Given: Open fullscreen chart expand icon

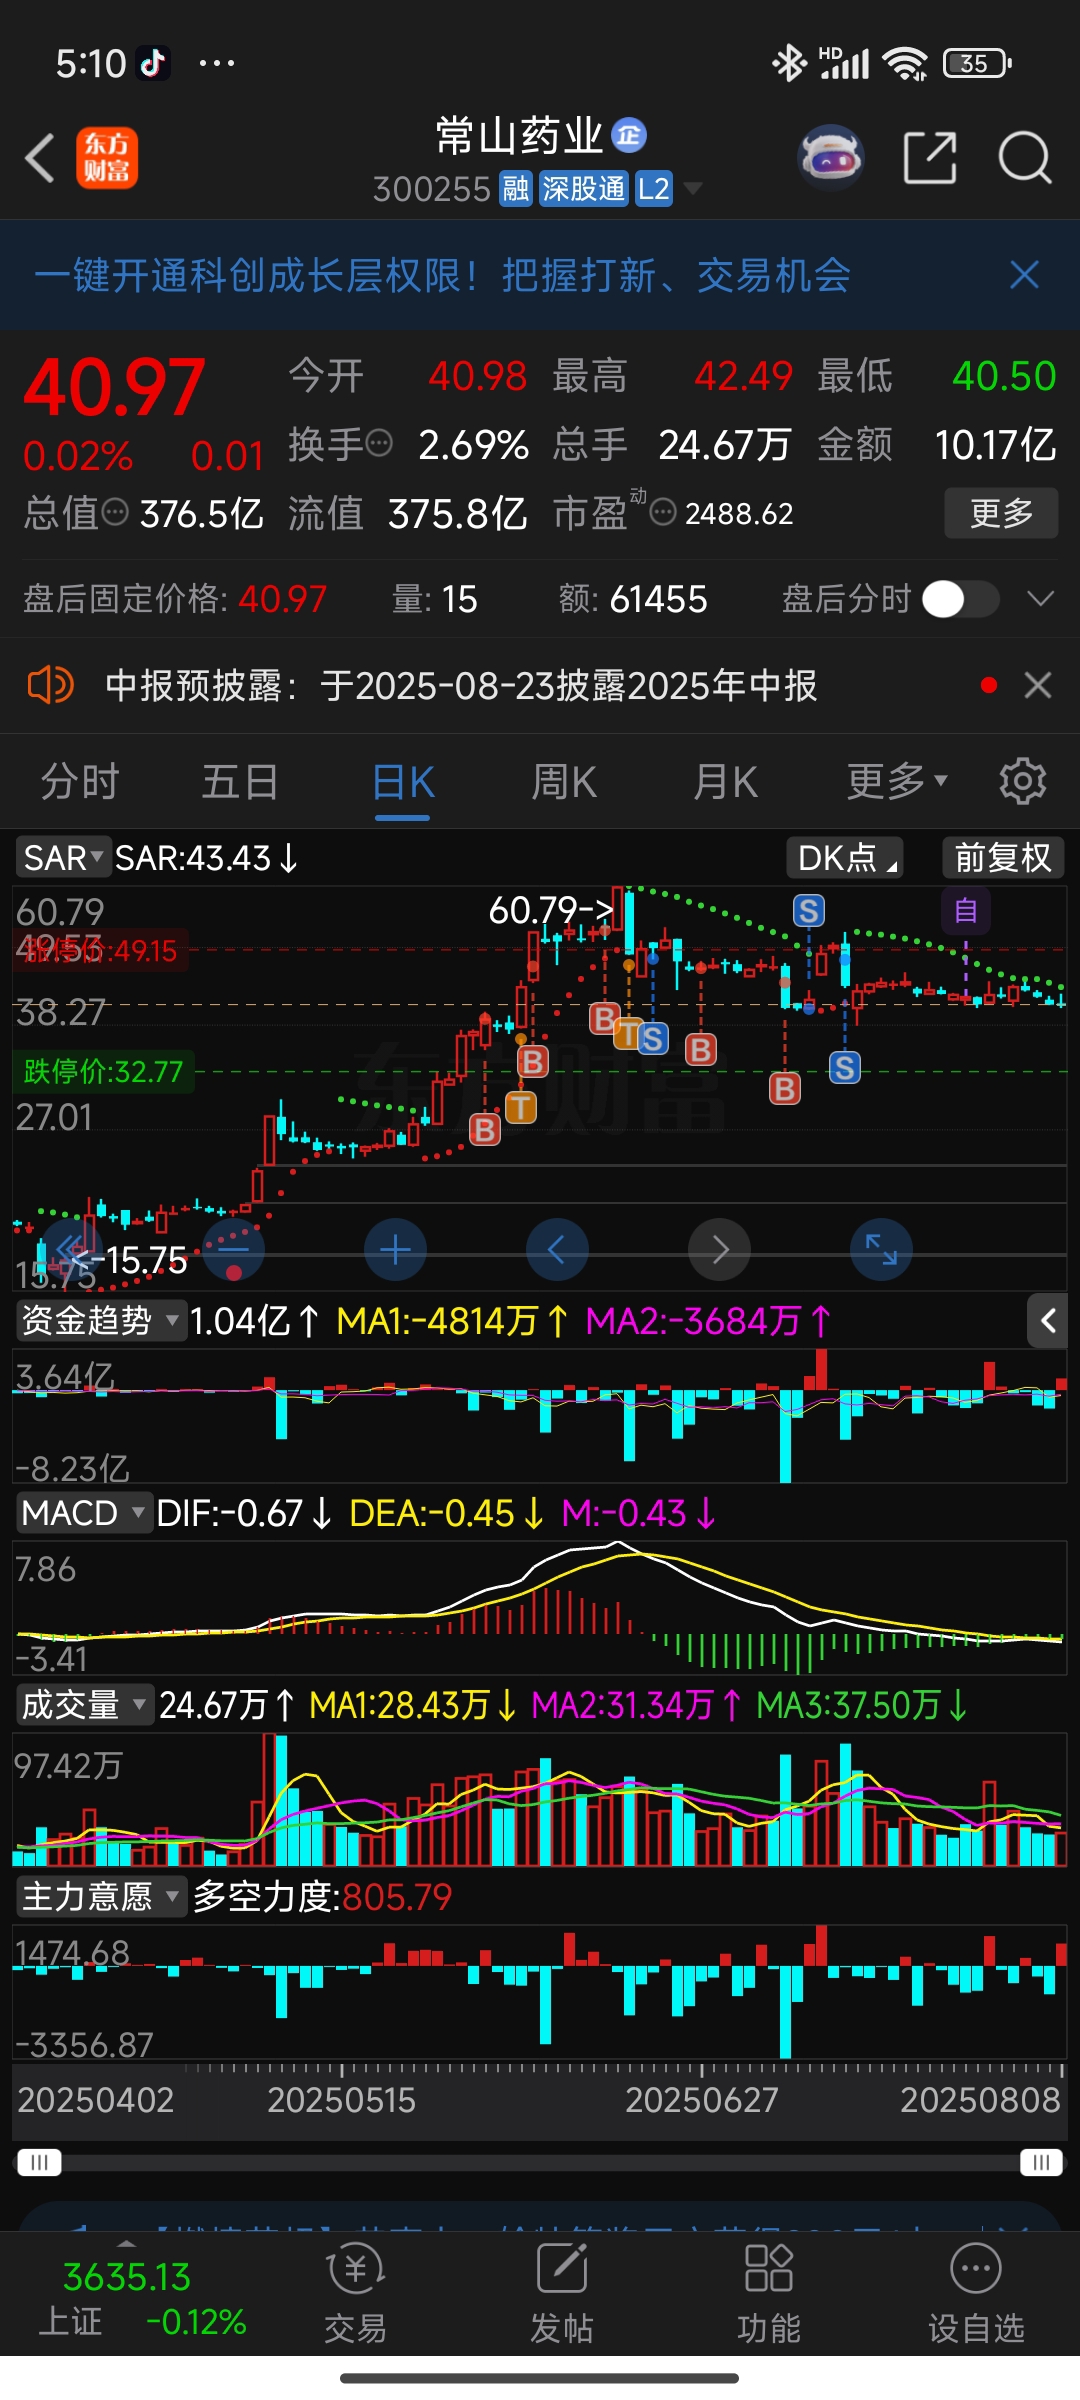Looking at the screenshot, I should coord(881,1249).
